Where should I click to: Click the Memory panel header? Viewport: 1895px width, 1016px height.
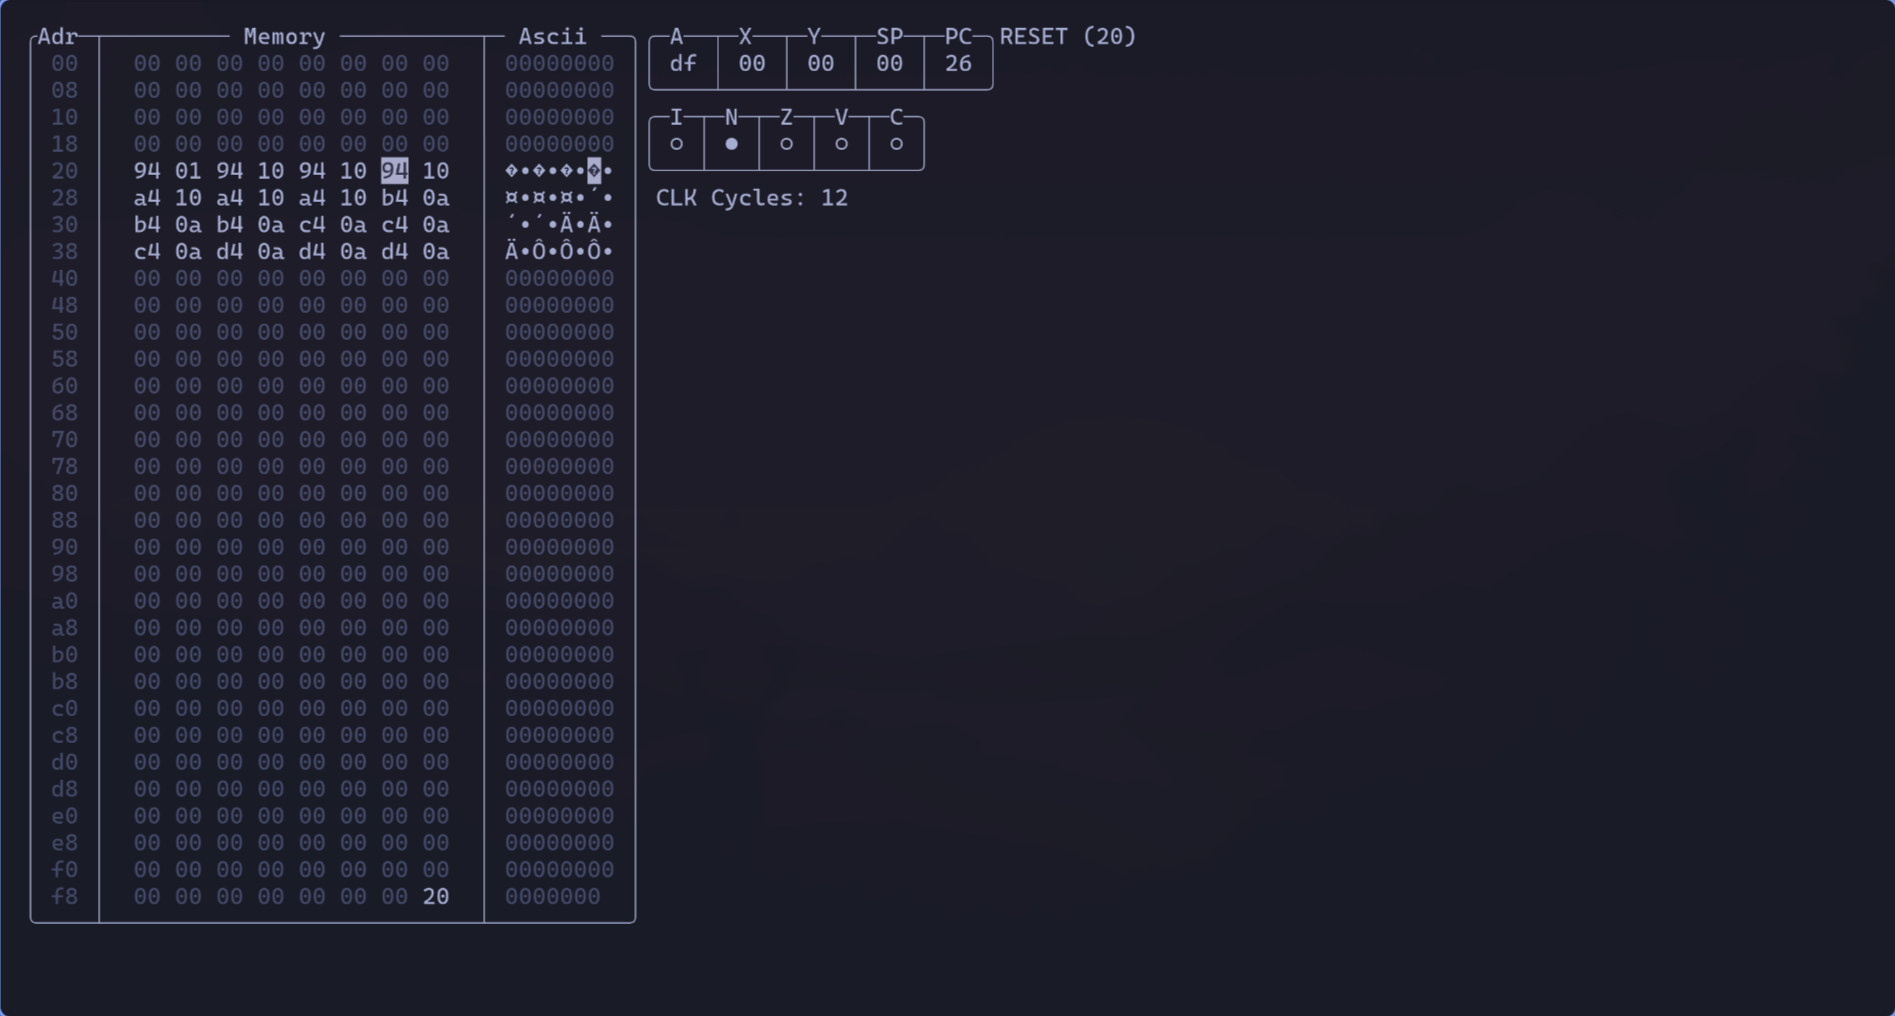tap(285, 37)
